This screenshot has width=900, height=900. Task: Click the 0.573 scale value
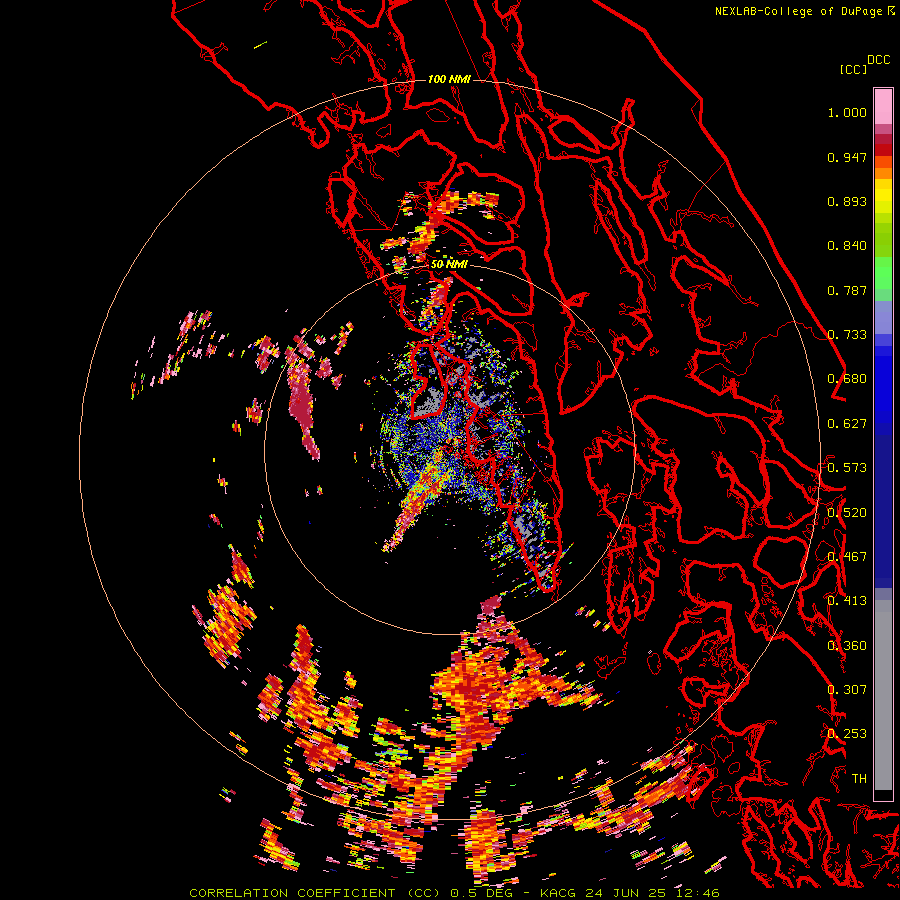[847, 468]
